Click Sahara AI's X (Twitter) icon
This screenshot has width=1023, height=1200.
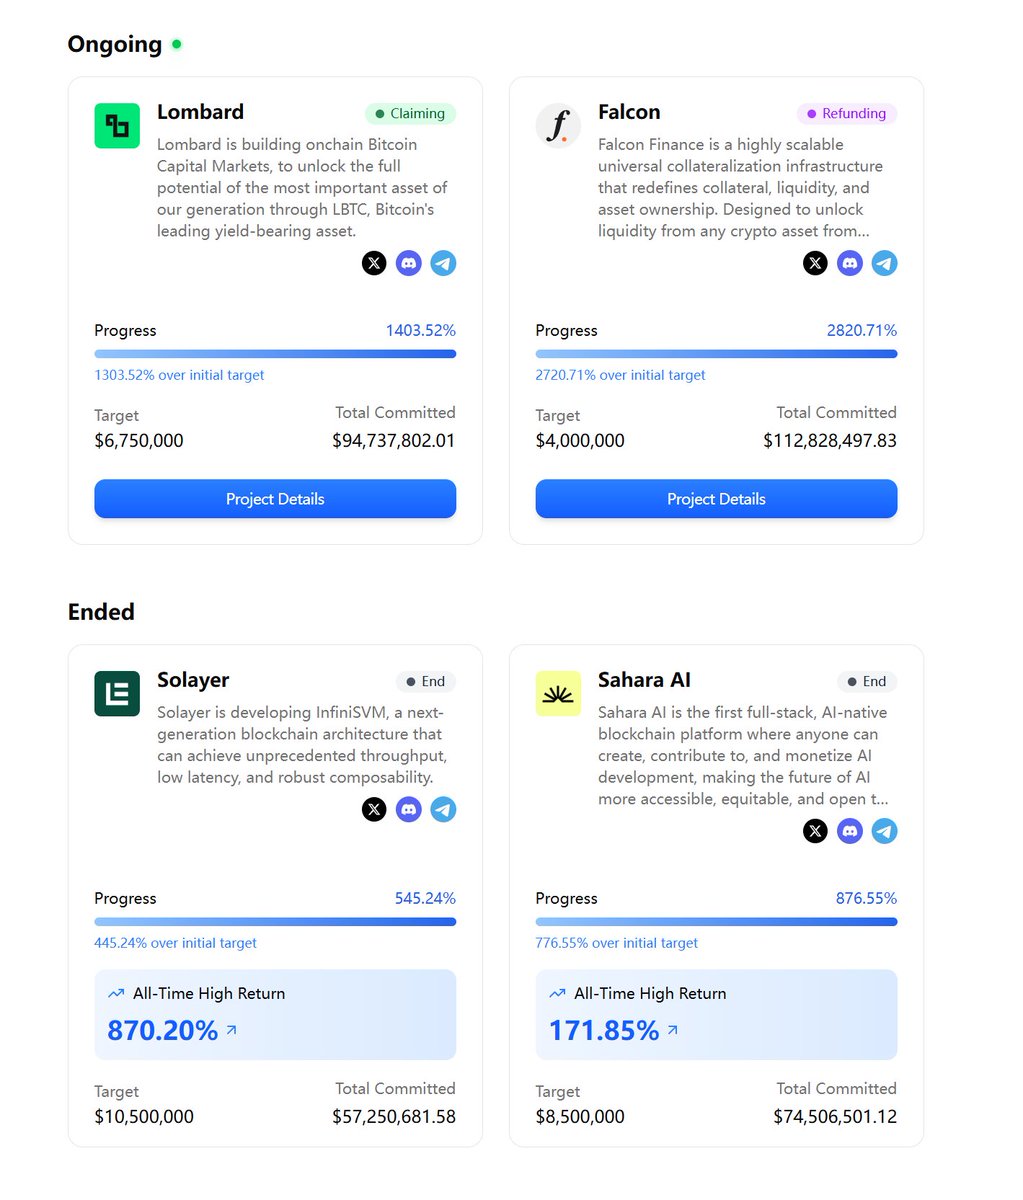[x=815, y=831]
